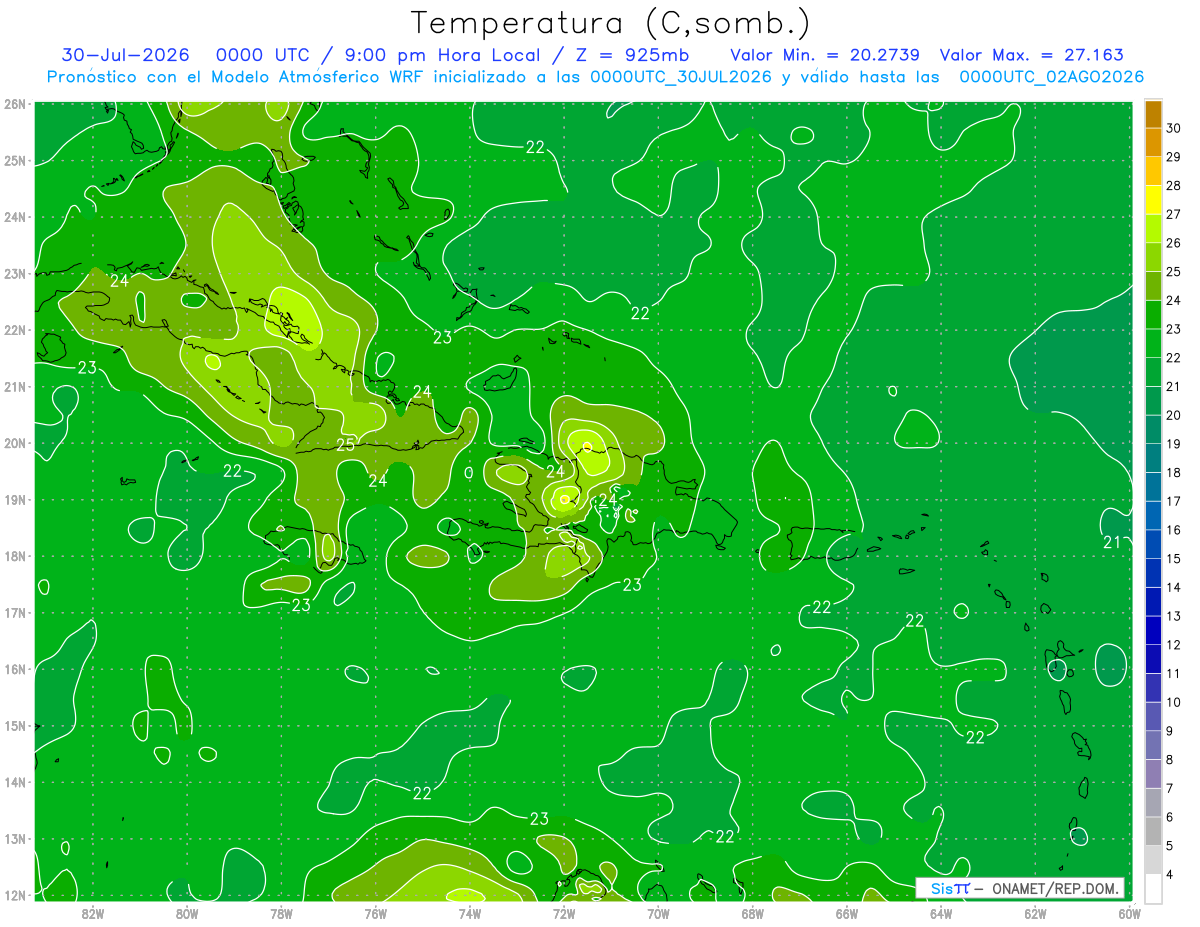This screenshot has width=1200, height=927.
Task: Click the colorbar label "14"
Action: (x=1174, y=587)
